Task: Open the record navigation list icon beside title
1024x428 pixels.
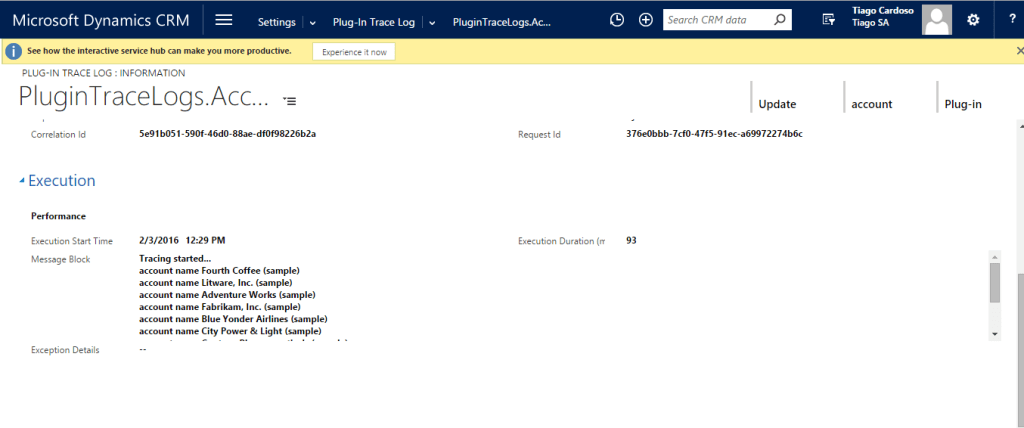Action: click(290, 101)
